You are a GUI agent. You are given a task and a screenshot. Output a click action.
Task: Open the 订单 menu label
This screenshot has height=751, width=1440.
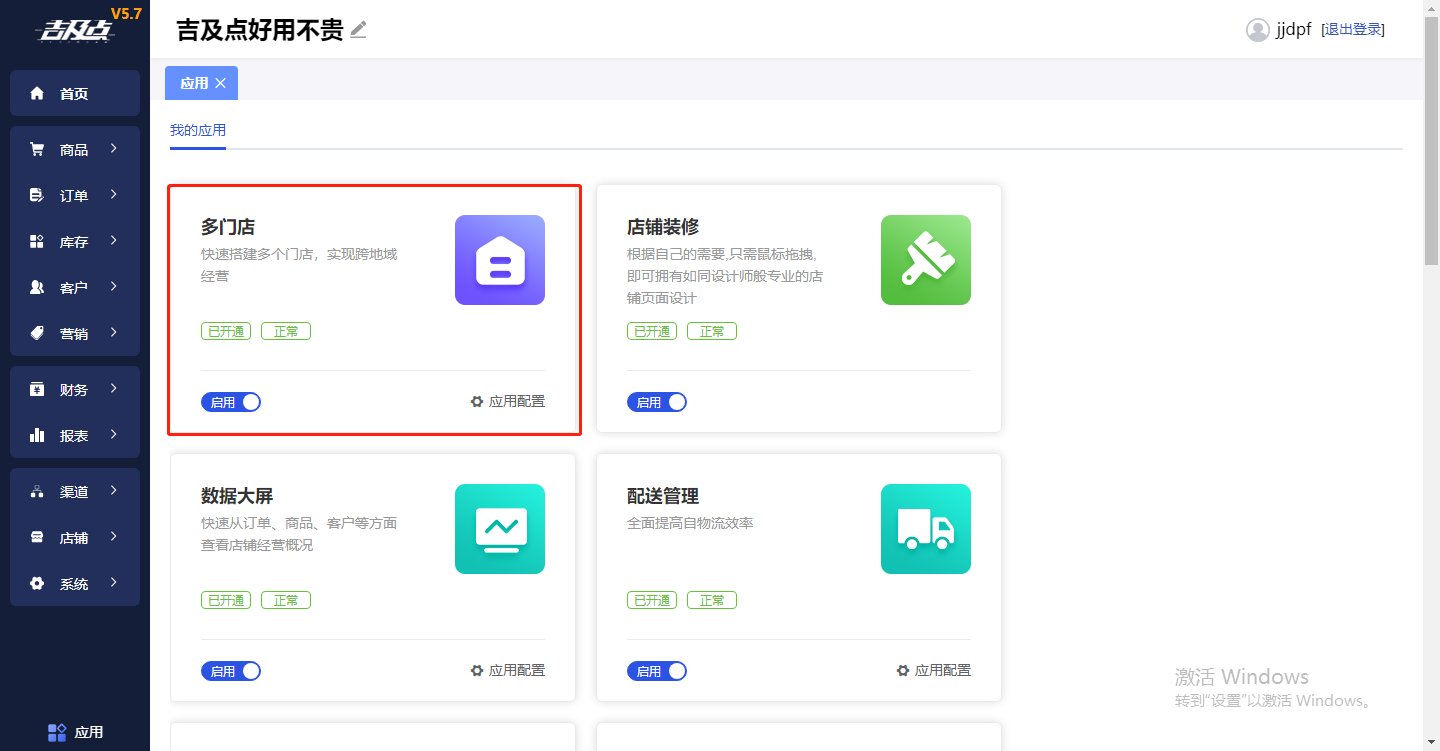click(74, 195)
